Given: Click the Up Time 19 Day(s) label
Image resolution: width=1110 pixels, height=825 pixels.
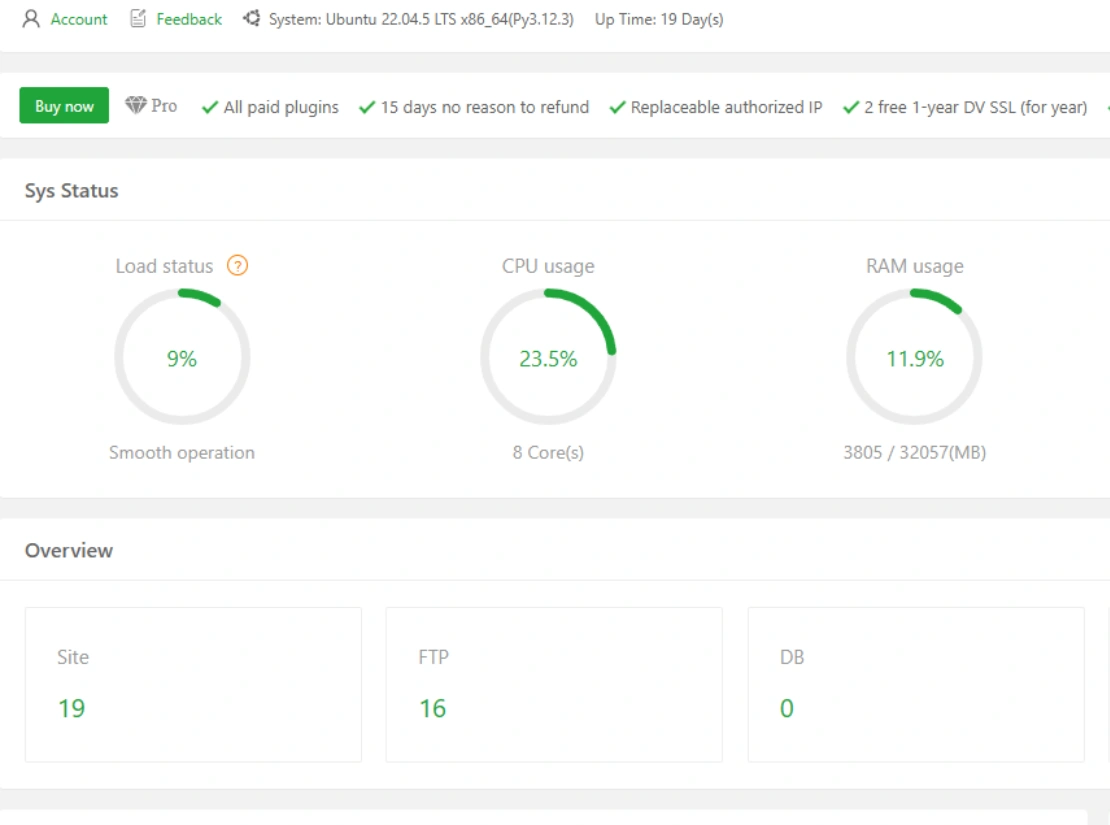Looking at the screenshot, I should (658, 20).
